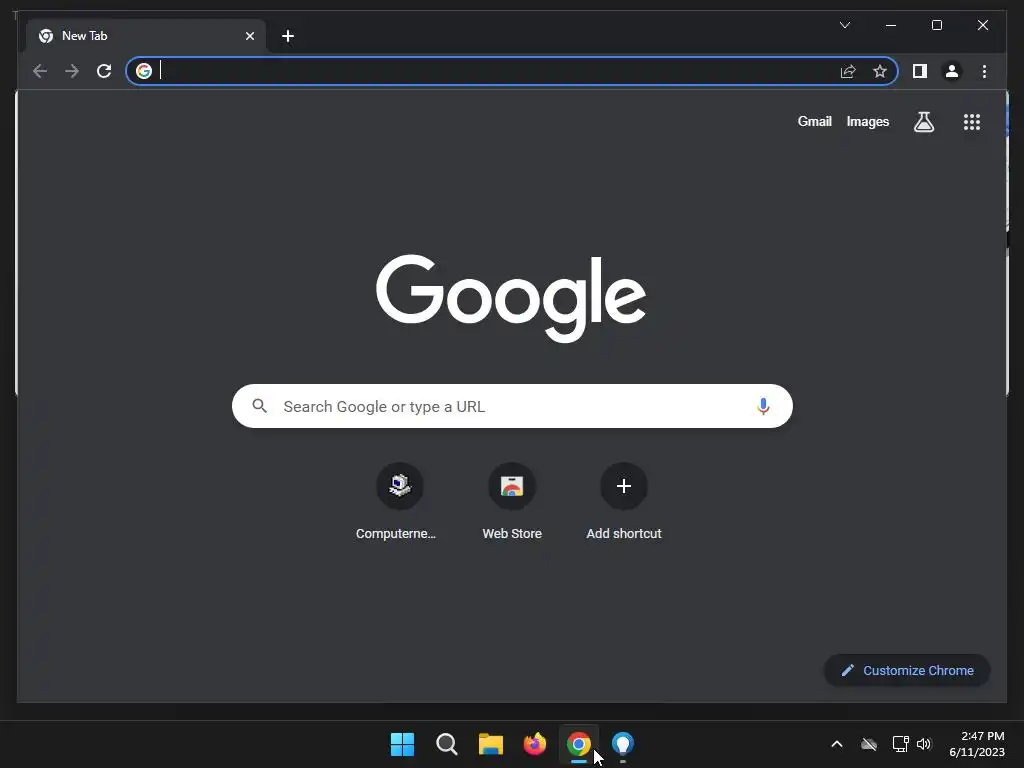Open a new tab with the plus button
Viewport: 1024px width, 768px height.
(x=288, y=36)
